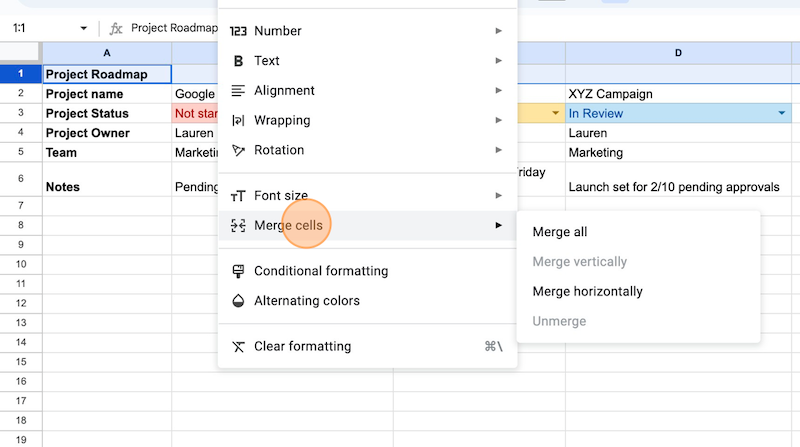Open the In Review status dropdown arrow
The image size is (800, 447).
click(x=781, y=113)
